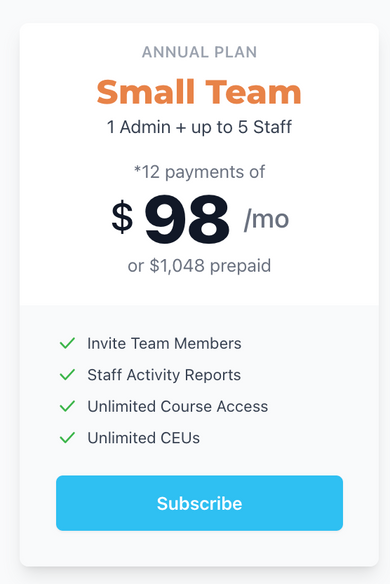This screenshot has width=390, height=584.
Task: Click the "*12 payments of" note
Action: tap(199, 172)
